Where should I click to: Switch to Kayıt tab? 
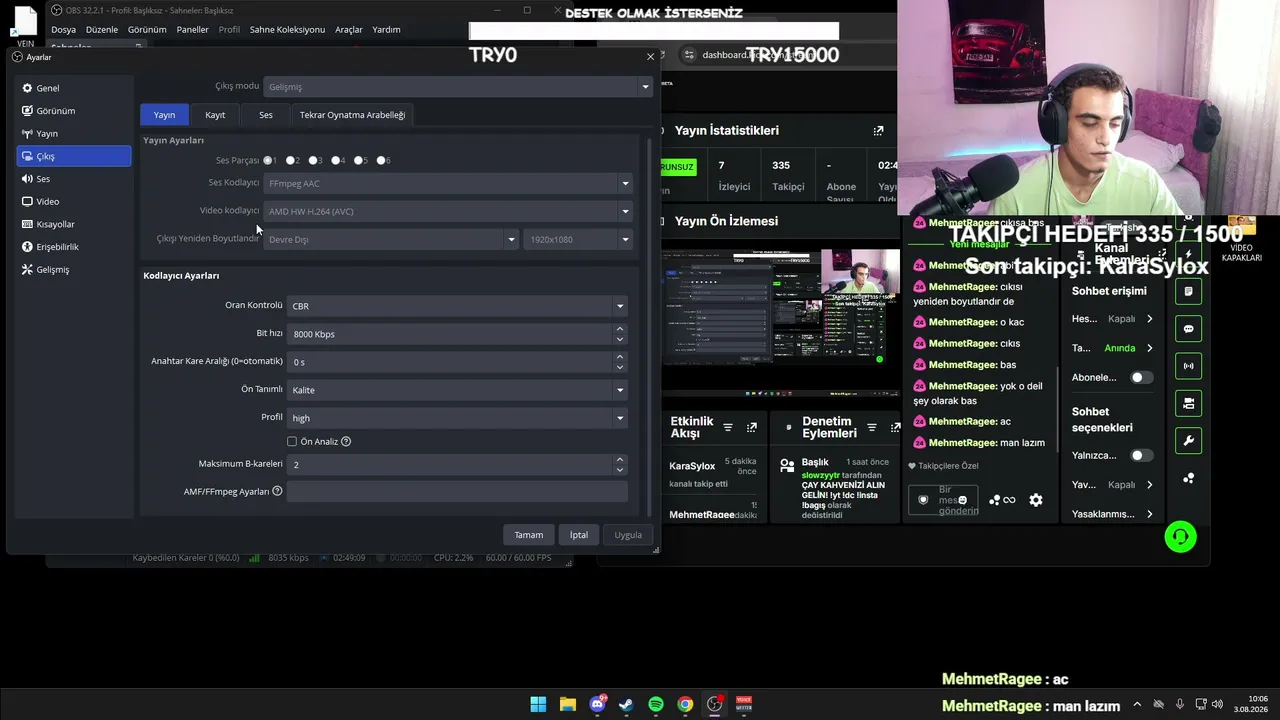215,115
